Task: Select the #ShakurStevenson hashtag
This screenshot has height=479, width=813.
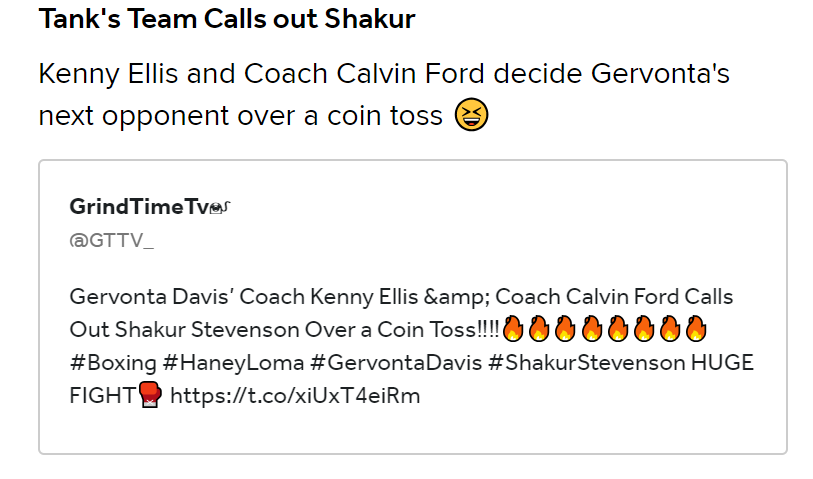Action: pyautogui.click(x=587, y=363)
